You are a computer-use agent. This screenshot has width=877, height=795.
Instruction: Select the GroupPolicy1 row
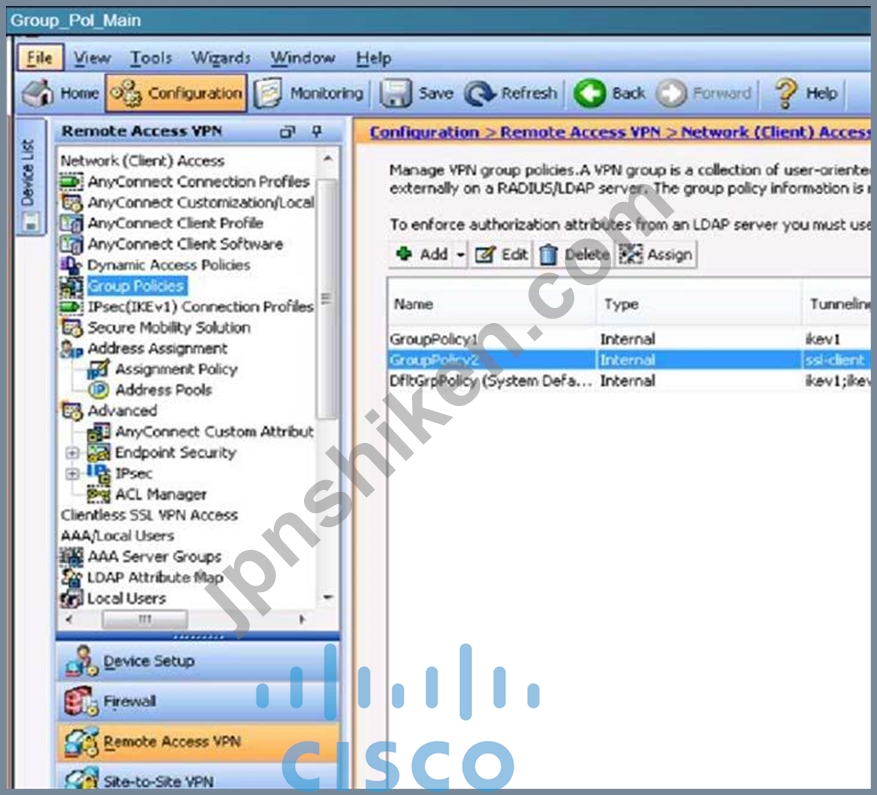pyautogui.click(x=629, y=339)
